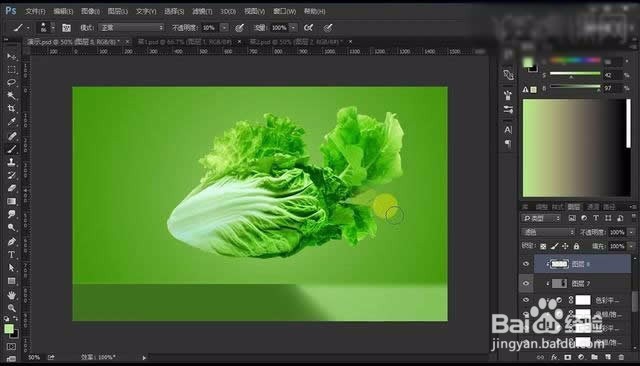Switch to the 路径 panel tab
This screenshot has height=366, width=640.
point(609,207)
